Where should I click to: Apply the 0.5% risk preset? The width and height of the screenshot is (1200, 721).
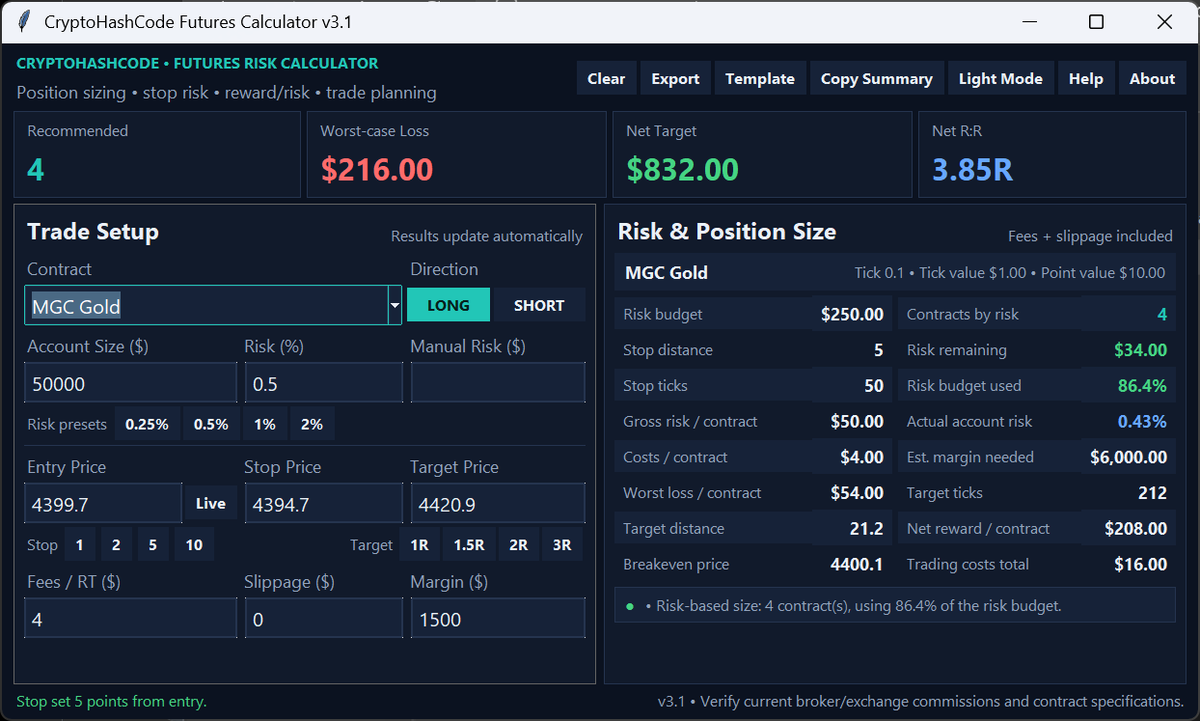tap(211, 424)
